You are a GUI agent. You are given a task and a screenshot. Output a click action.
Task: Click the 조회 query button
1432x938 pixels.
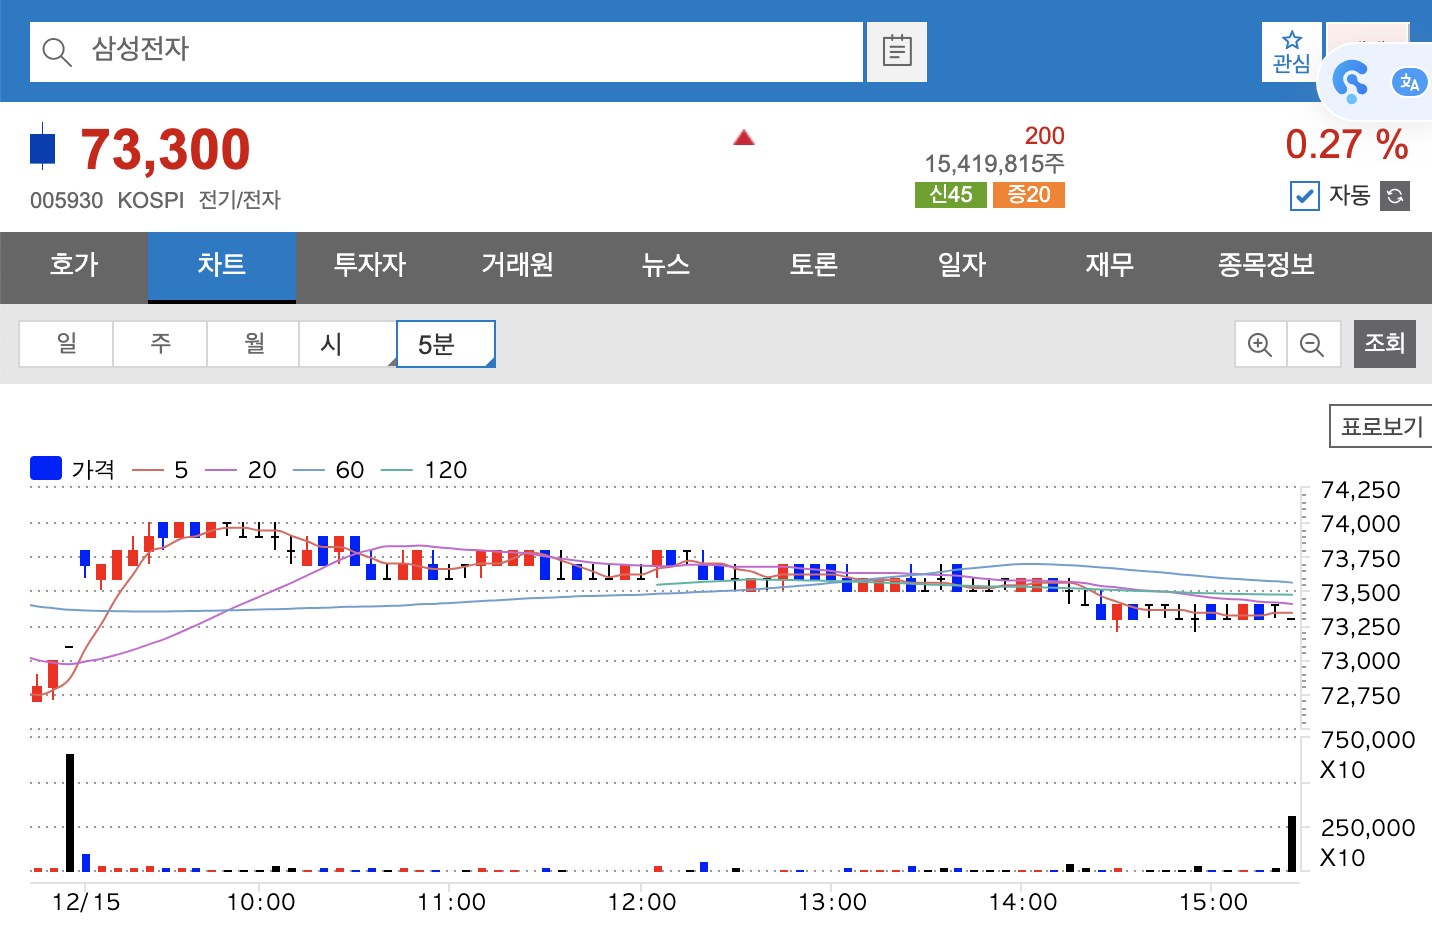tap(1385, 344)
